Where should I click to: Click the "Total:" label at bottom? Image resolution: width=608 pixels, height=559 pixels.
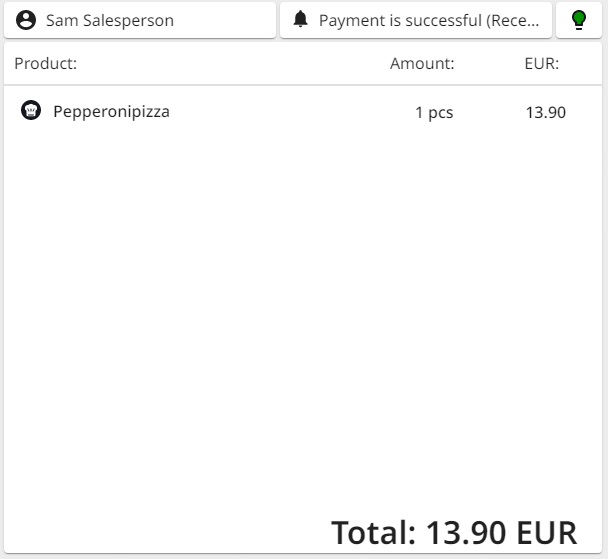(x=374, y=532)
